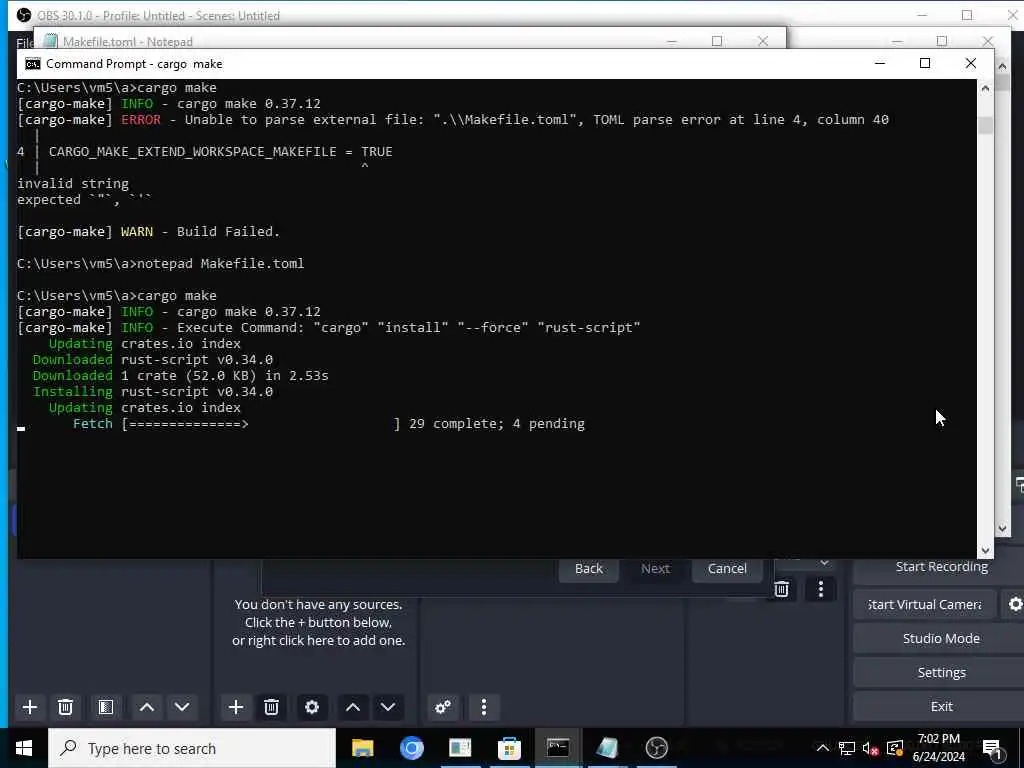This screenshot has width=1024, height=768.
Task: Open the clock showing 7:02 PM
Action: point(939,748)
